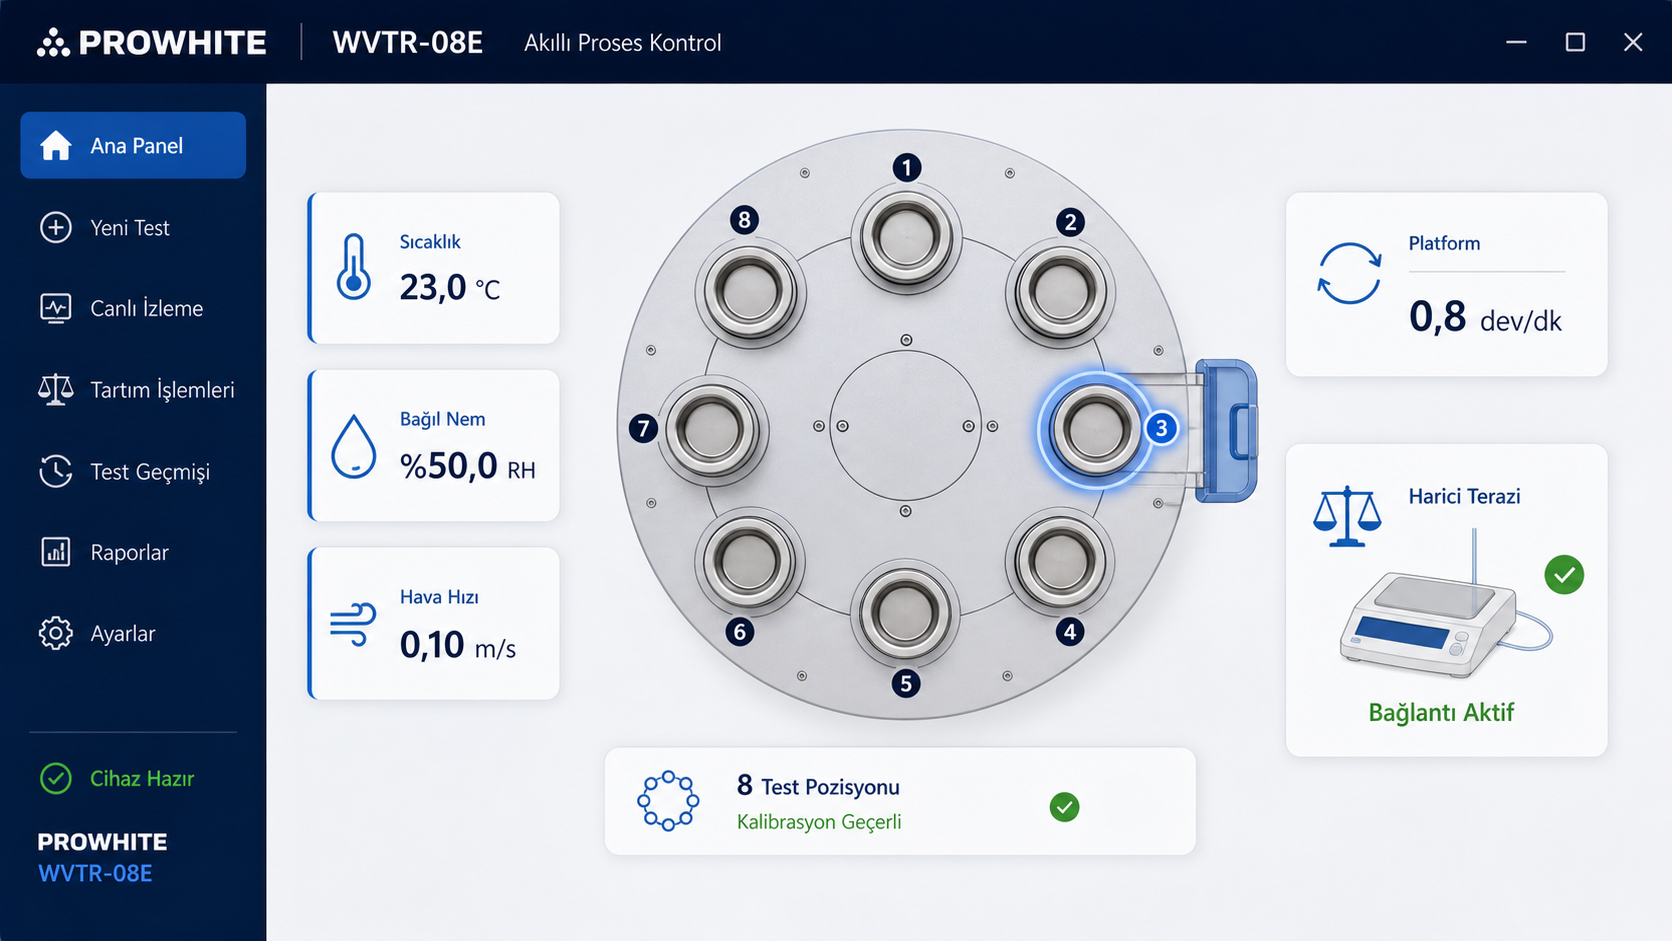Click the Platform rotation arrows icon
This screenshot has width=1672, height=941.
(1349, 273)
